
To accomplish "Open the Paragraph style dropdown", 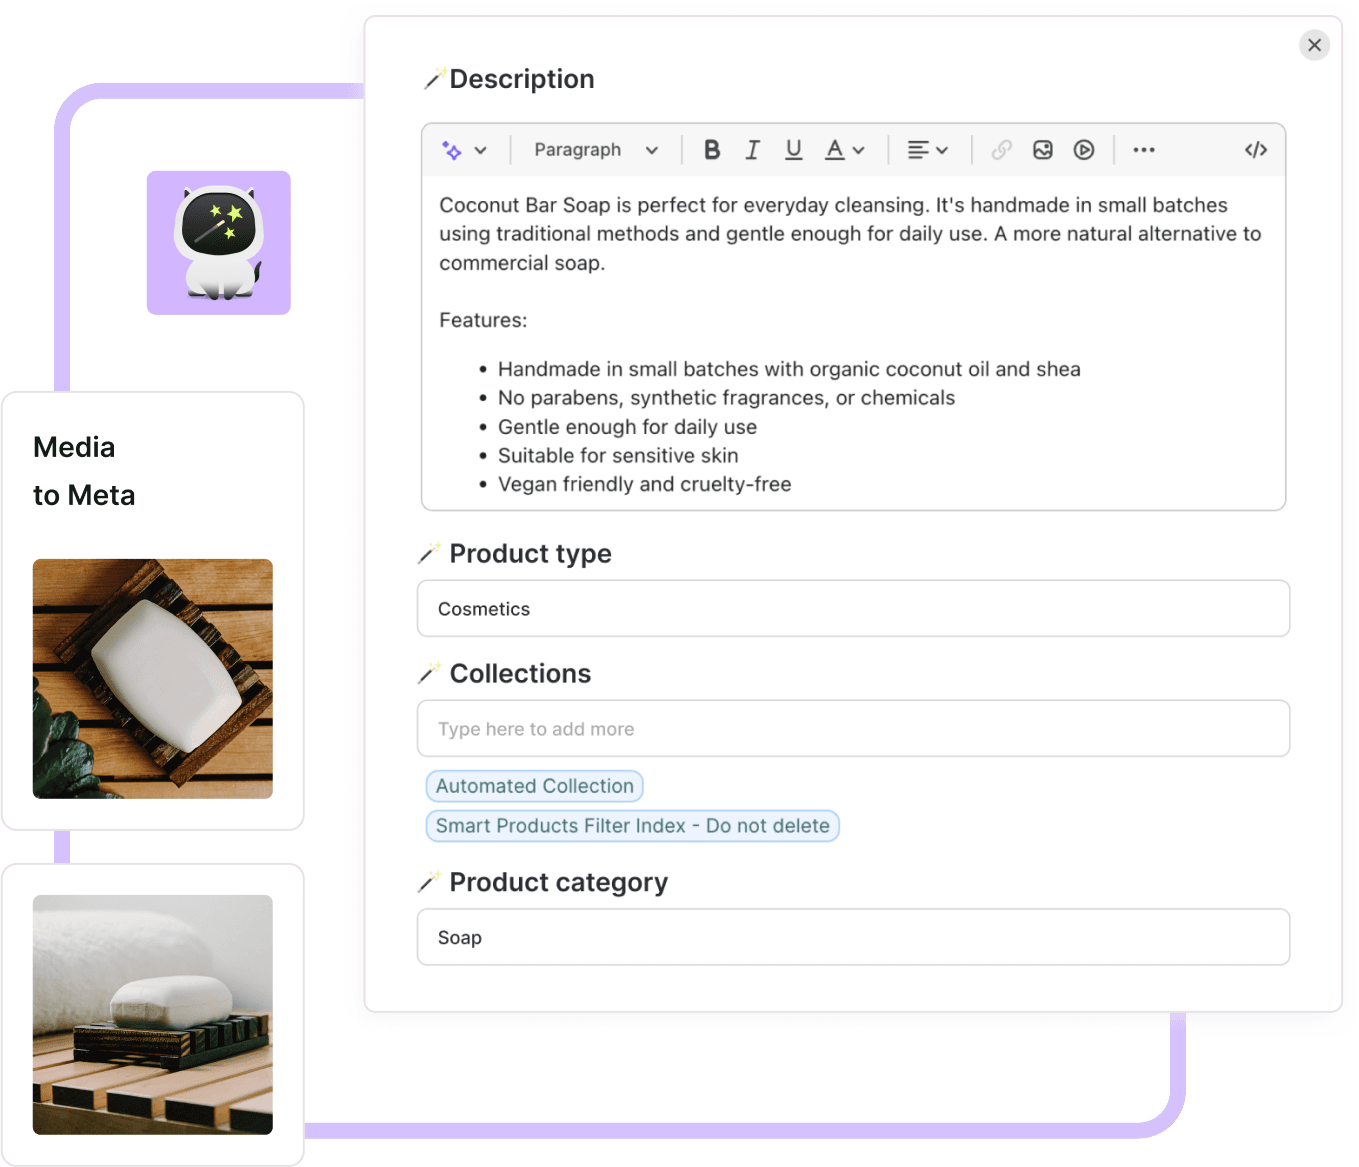I will 595,150.
